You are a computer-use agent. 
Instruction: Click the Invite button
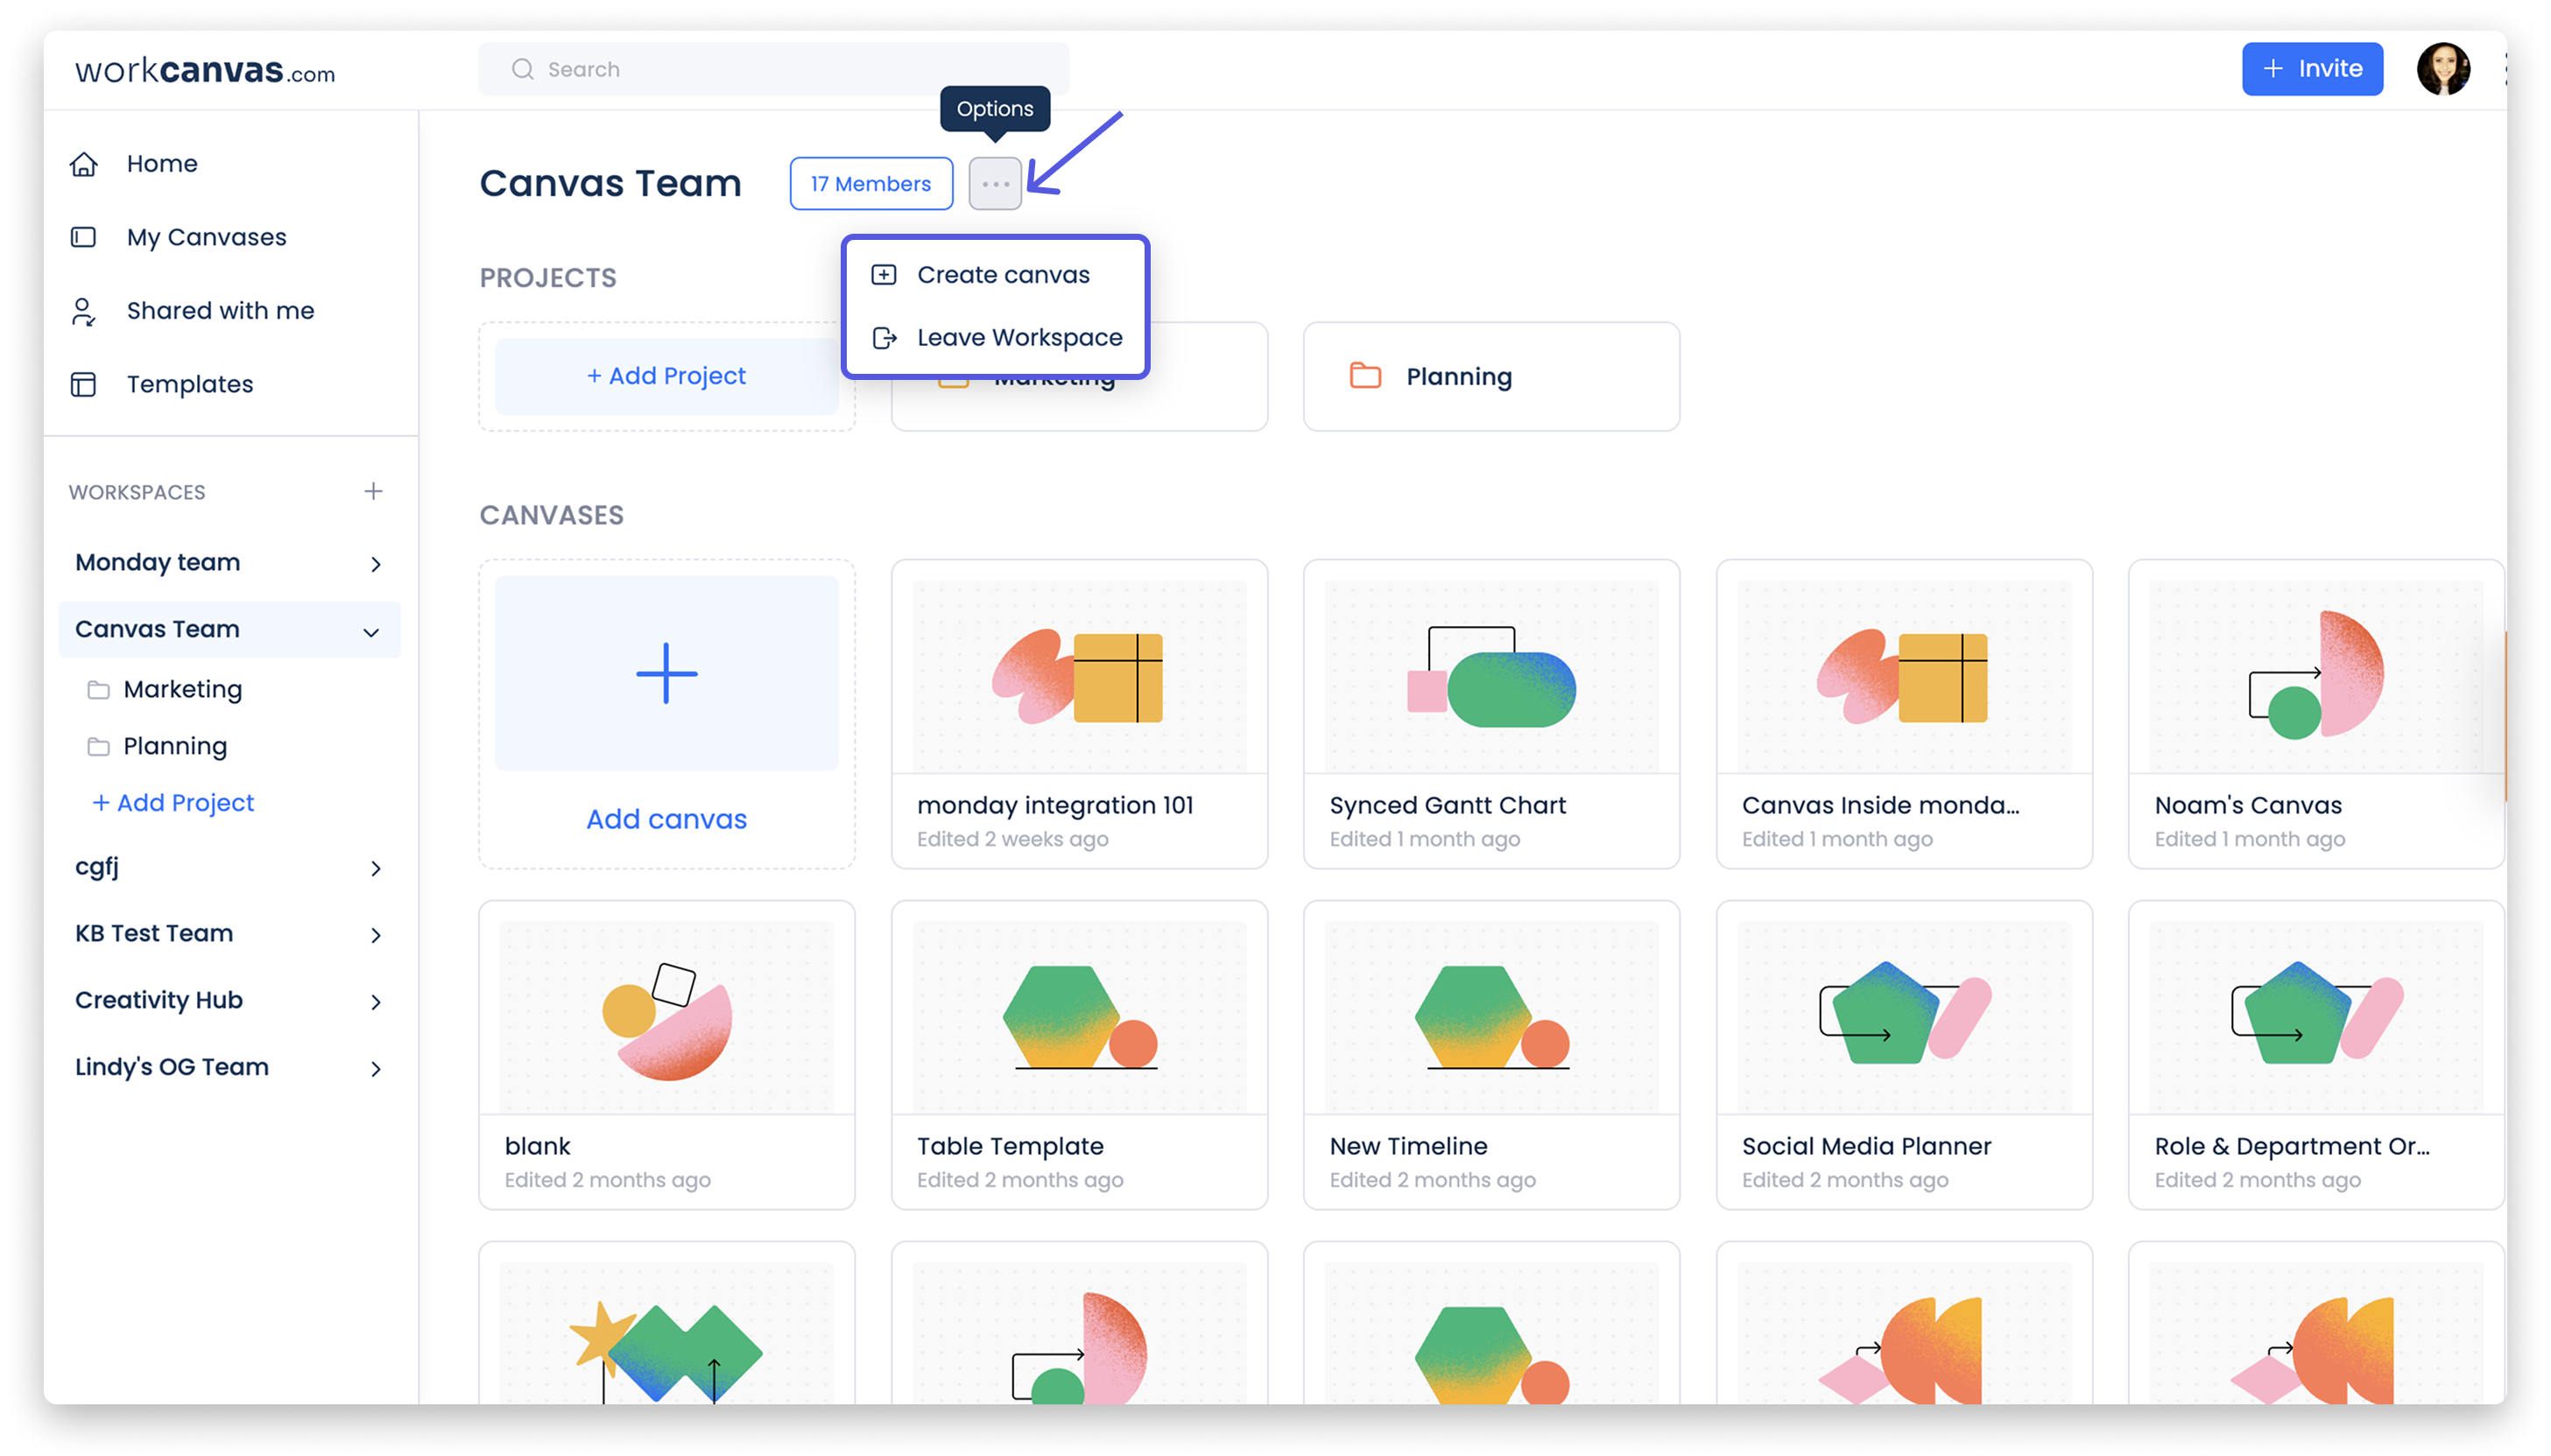click(x=2311, y=69)
